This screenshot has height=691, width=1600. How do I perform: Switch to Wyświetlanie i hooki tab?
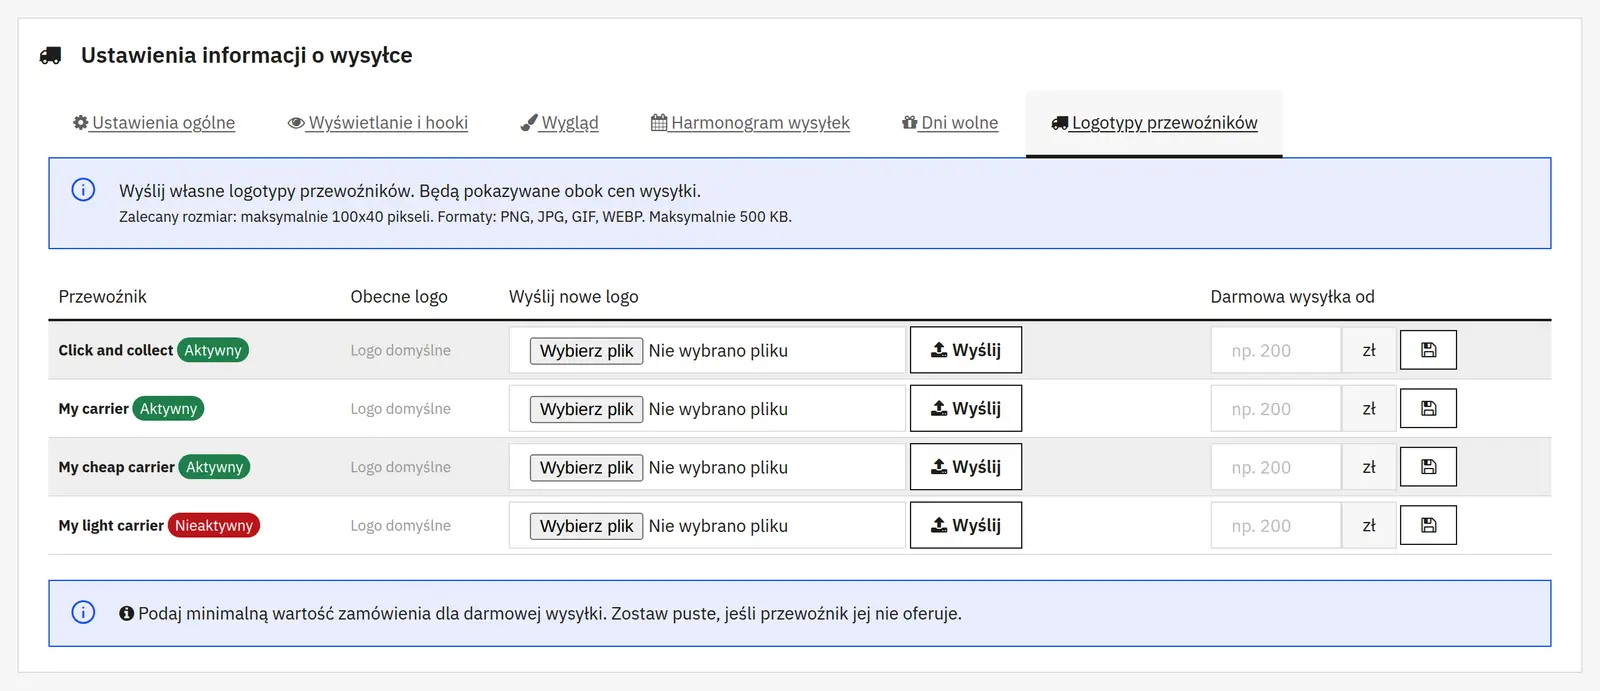[378, 123]
